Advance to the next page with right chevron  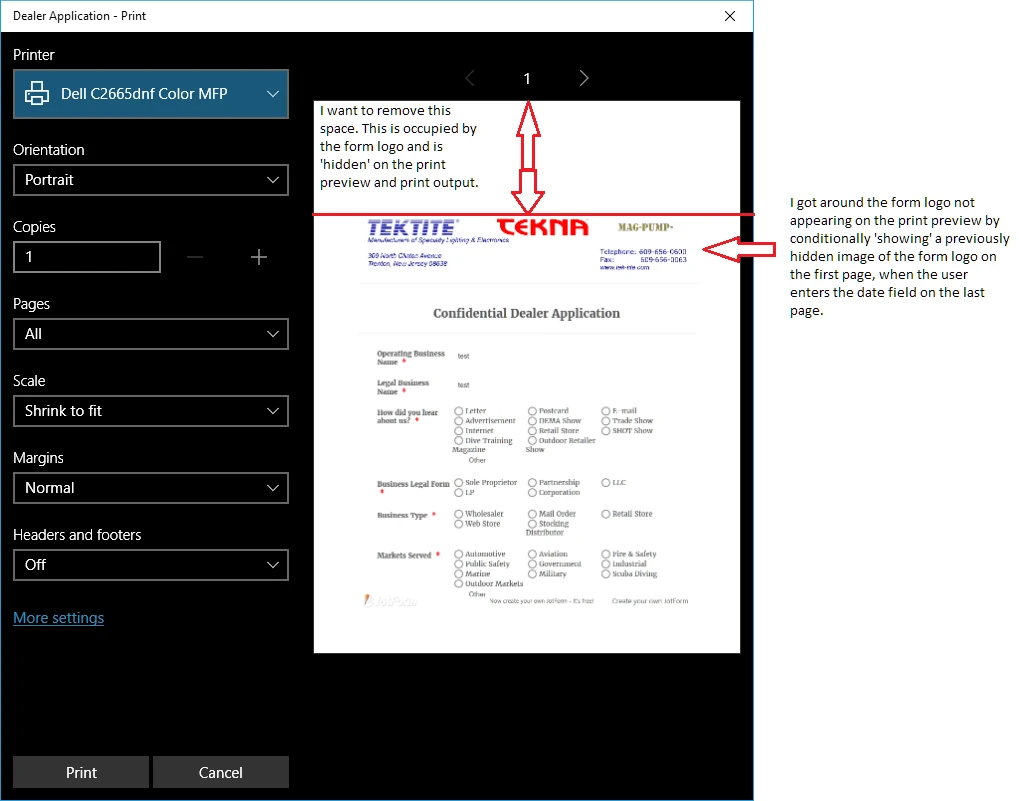point(584,78)
